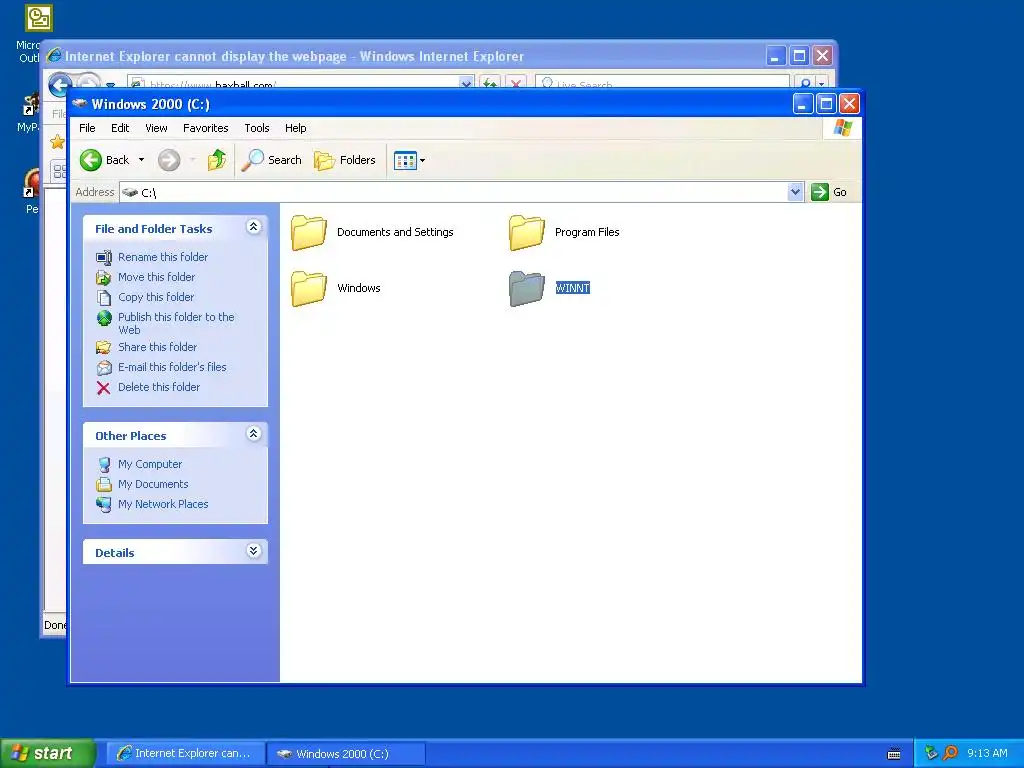Click the drive icon in Windows 2000 title bar
1024x768 pixels.
pos(80,103)
